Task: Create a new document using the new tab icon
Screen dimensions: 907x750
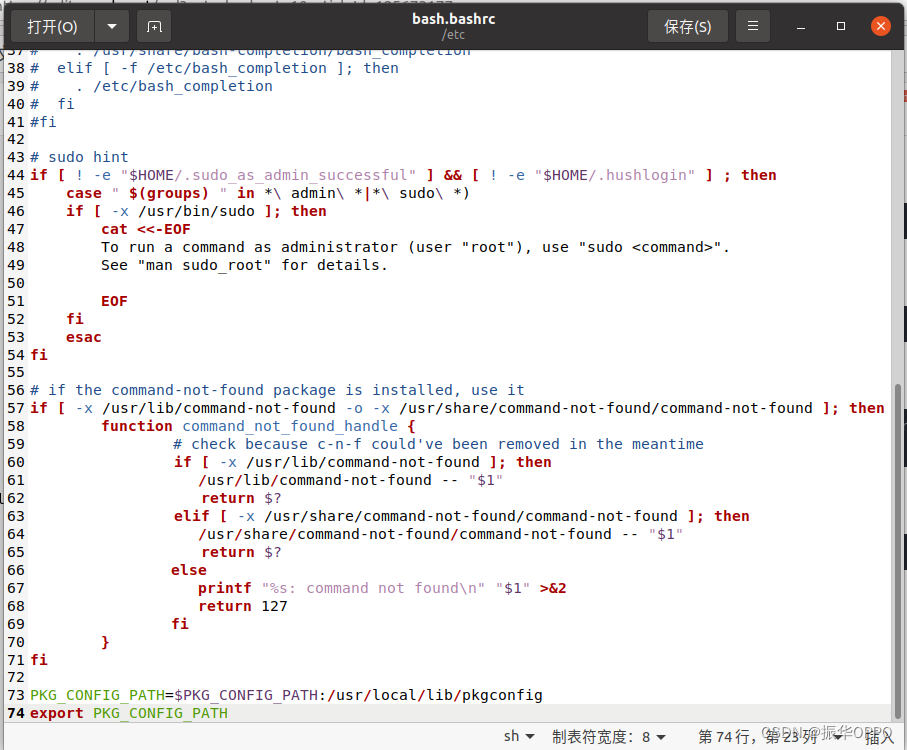Action: (x=152, y=26)
